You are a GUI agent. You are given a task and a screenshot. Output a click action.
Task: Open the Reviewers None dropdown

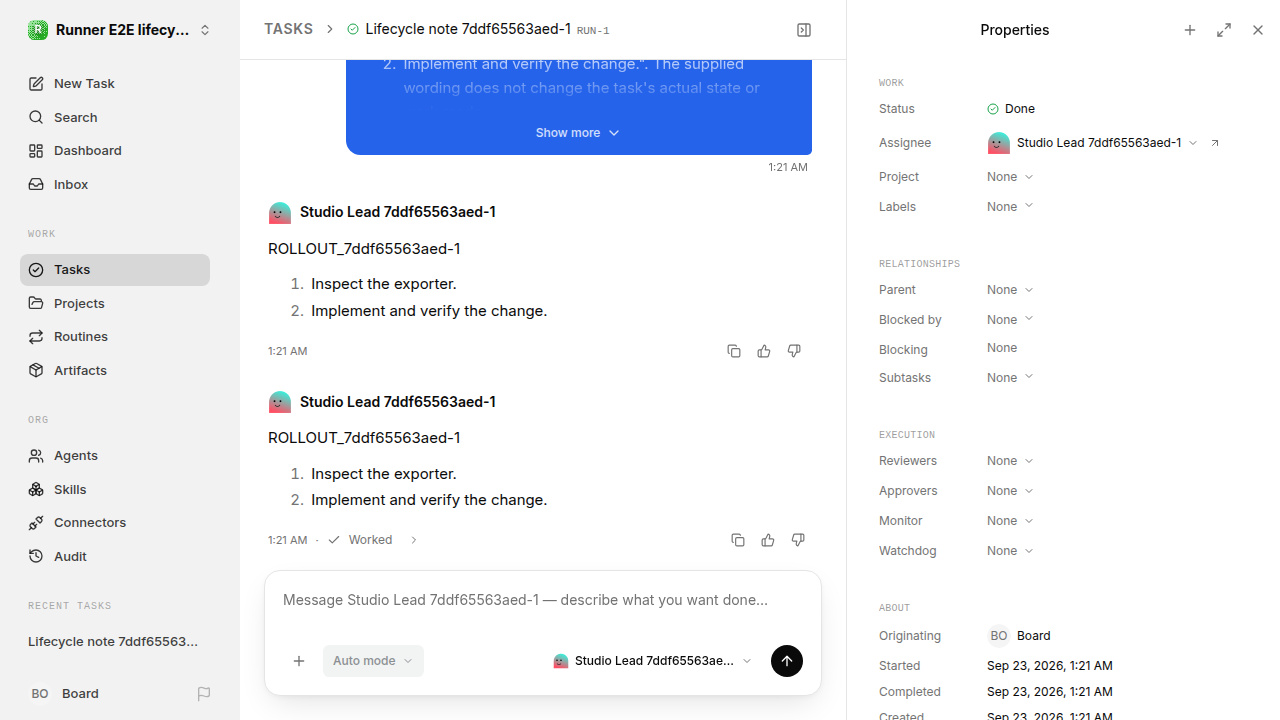[x=1010, y=461]
